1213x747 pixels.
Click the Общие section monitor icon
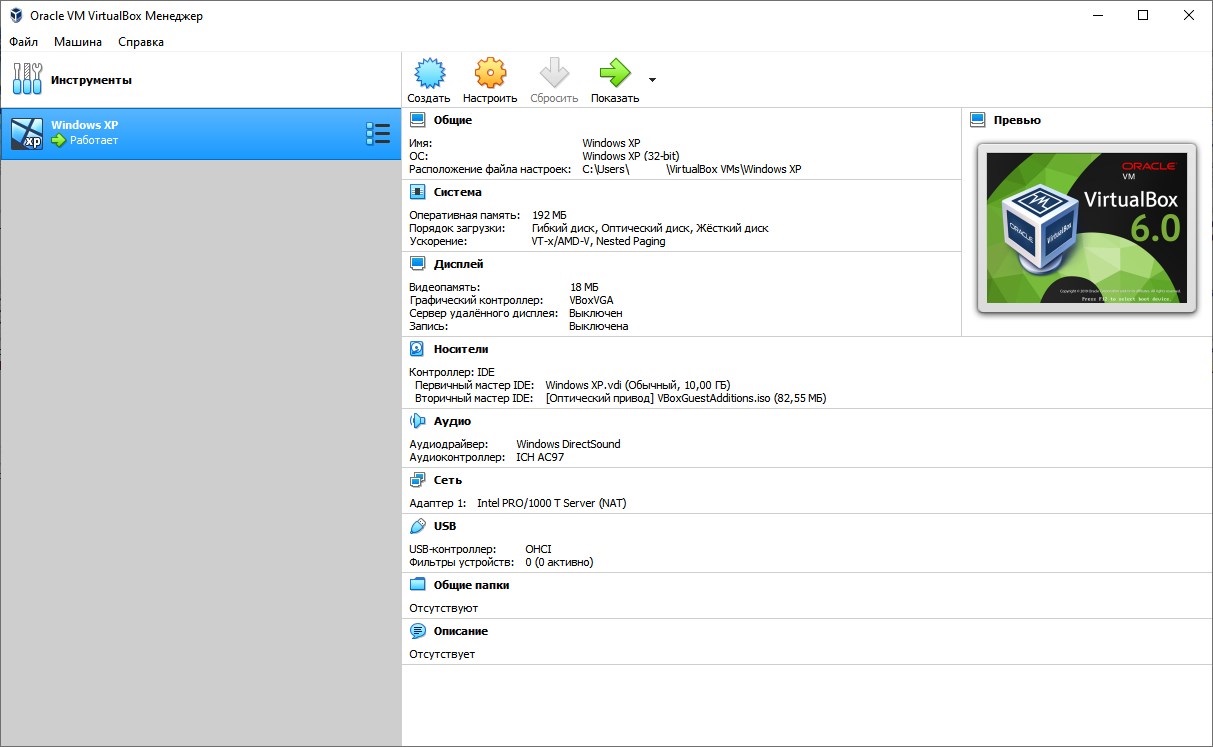[x=417, y=120]
